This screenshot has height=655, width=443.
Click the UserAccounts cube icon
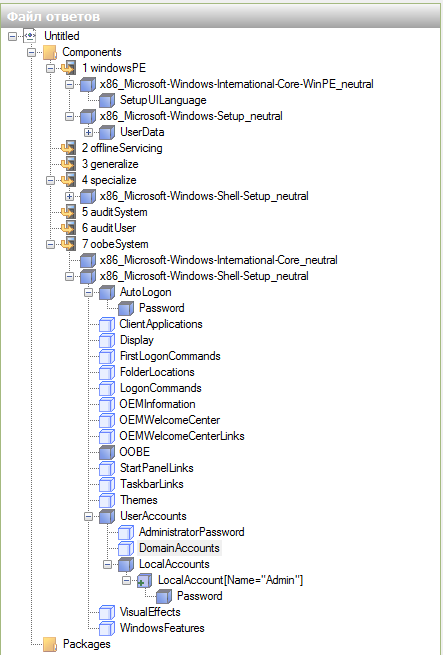coord(107,516)
